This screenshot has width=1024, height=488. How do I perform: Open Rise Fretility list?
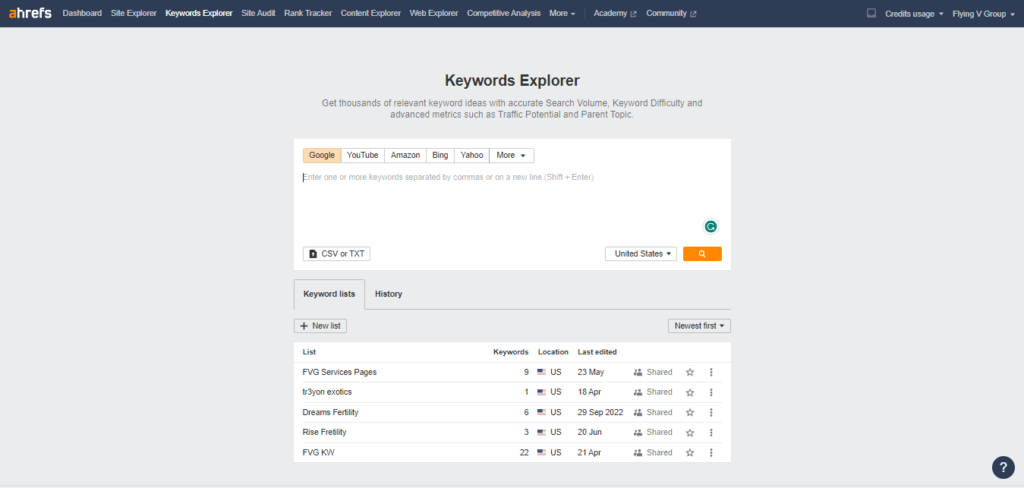click(325, 432)
